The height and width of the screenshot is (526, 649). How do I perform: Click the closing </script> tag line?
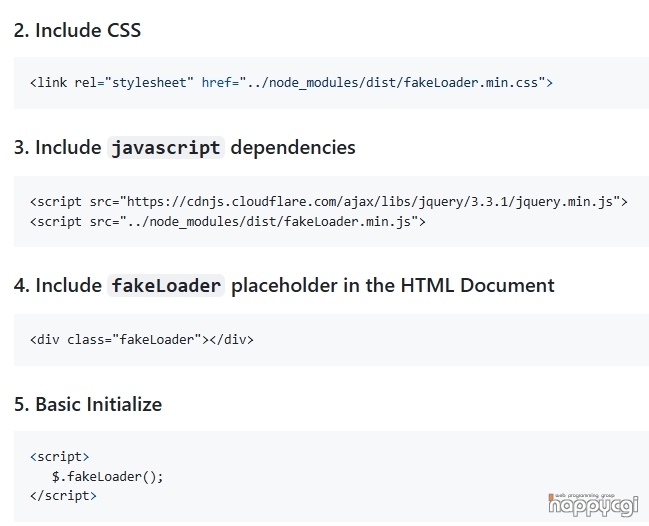tap(63, 496)
